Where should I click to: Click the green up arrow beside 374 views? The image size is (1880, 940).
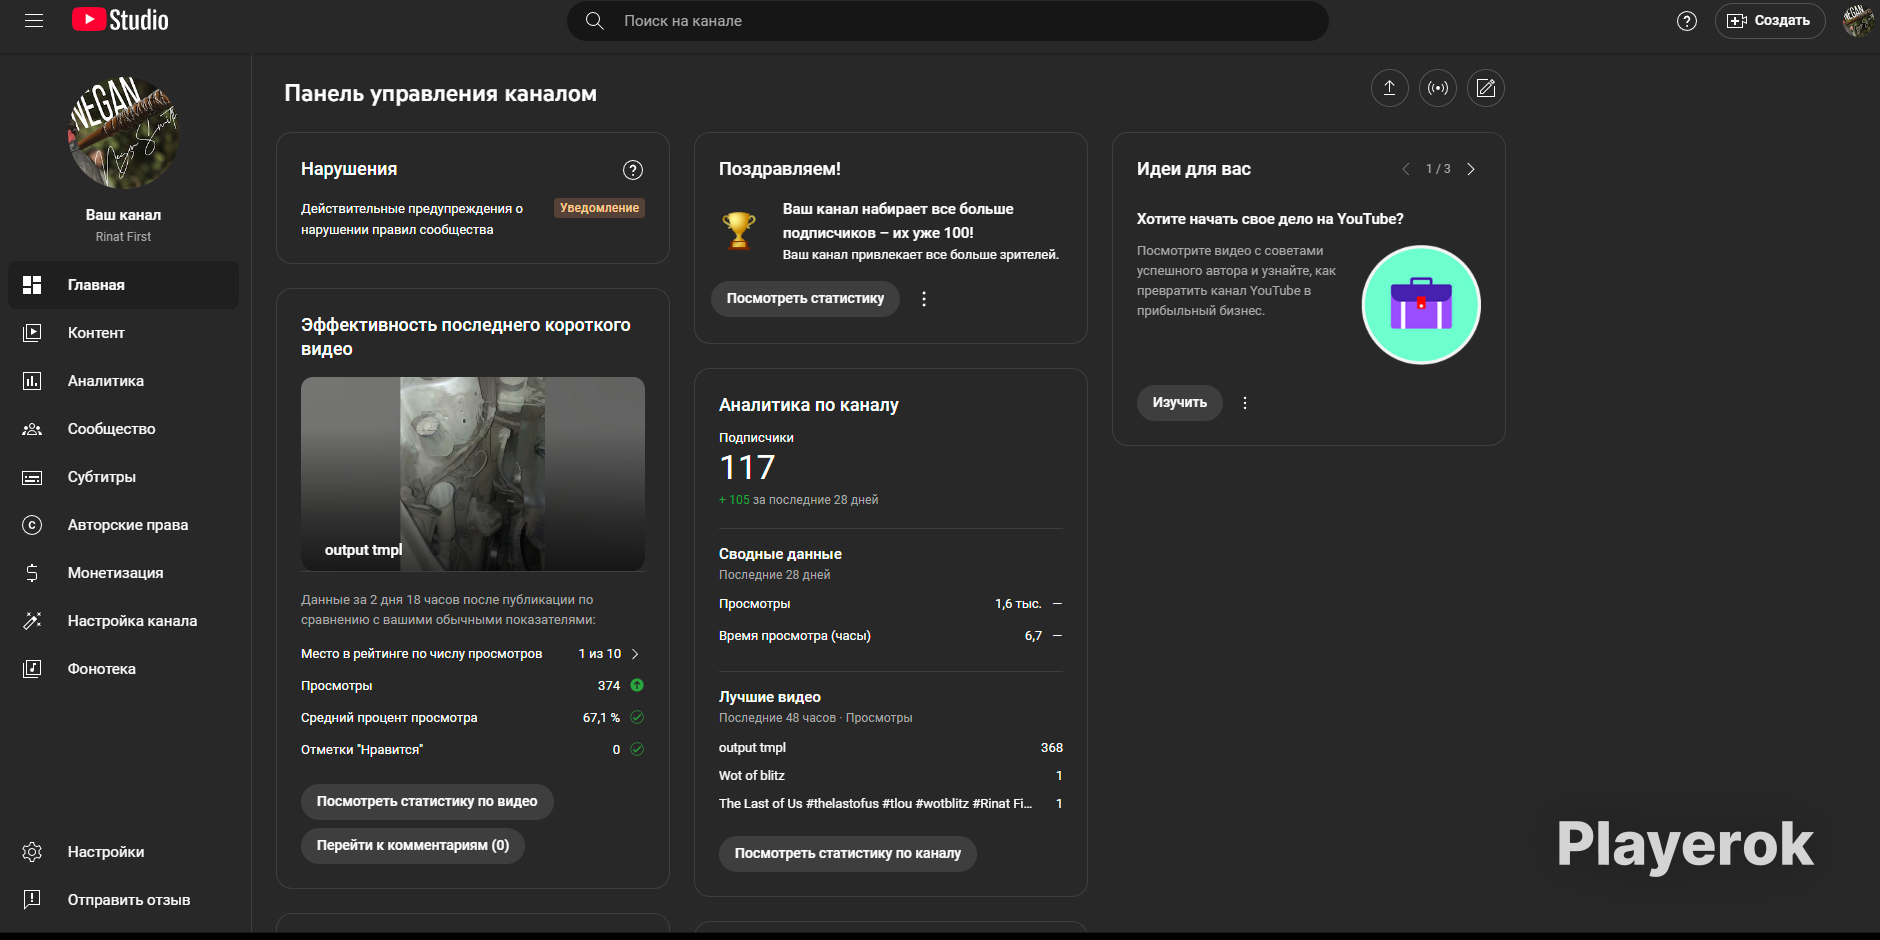tap(637, 686)
